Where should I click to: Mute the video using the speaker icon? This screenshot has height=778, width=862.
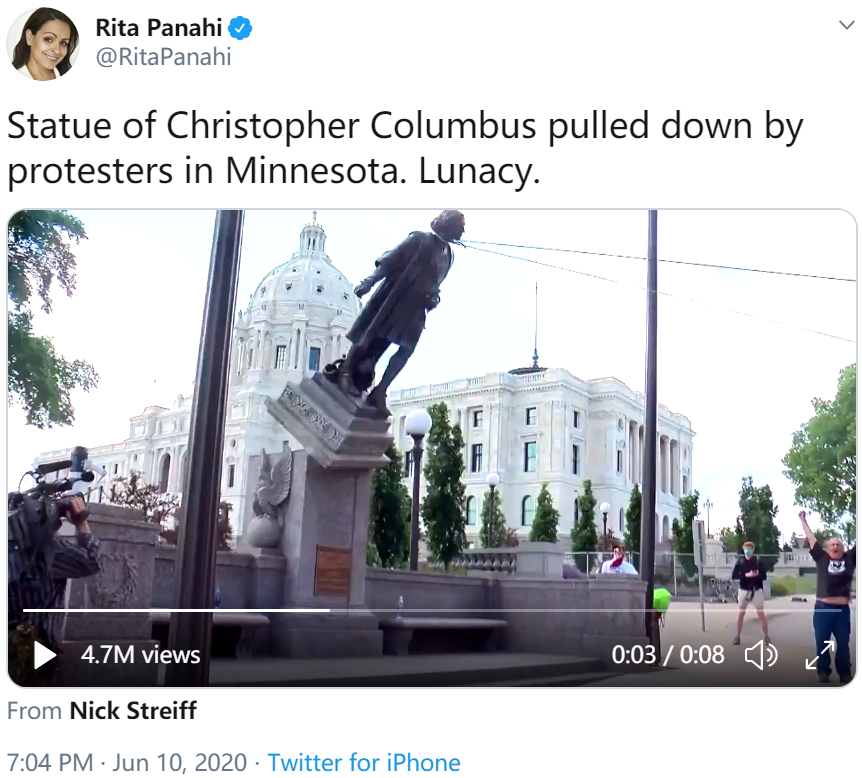click(761, 655)
